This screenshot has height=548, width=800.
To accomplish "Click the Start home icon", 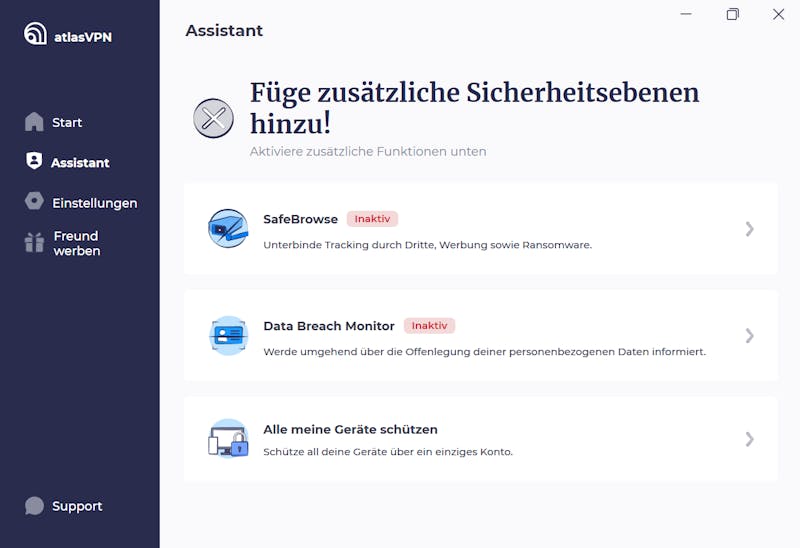I will pyautogui.click(x=34, y=122).
